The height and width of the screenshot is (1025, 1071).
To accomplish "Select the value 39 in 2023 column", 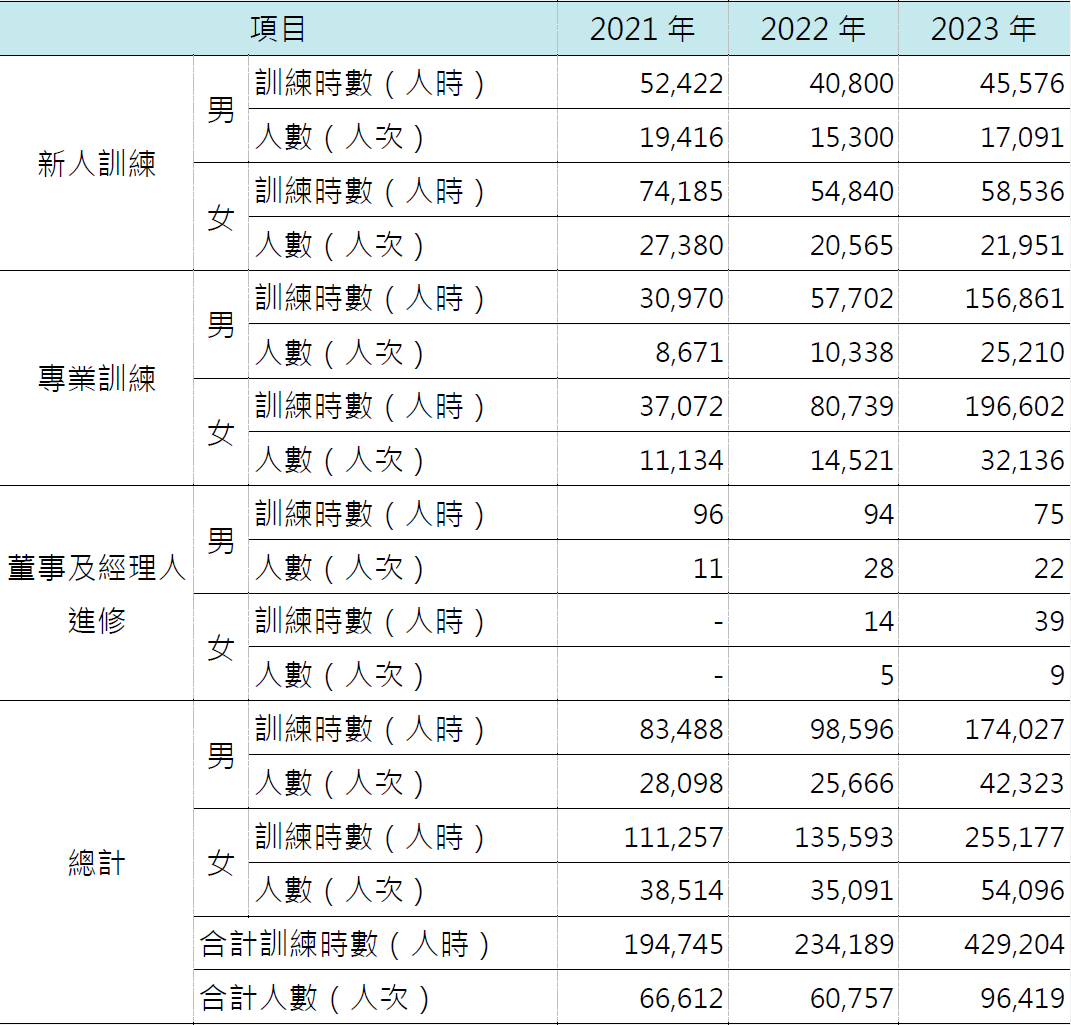I will coord(1049,621).
